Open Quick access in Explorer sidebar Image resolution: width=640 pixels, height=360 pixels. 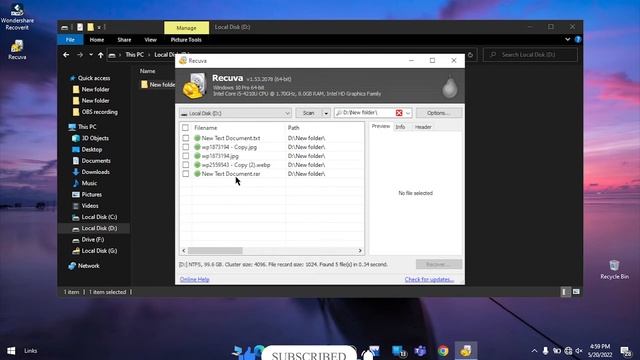94,78
